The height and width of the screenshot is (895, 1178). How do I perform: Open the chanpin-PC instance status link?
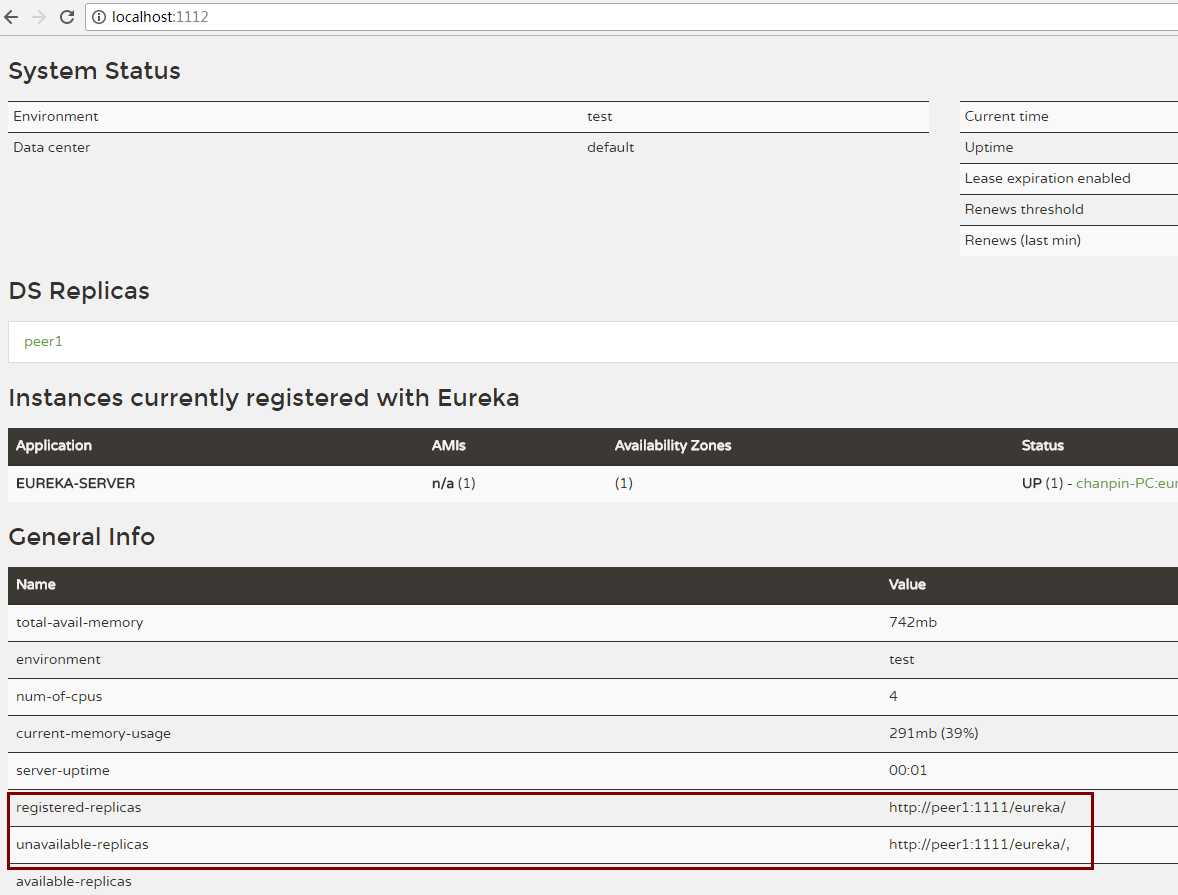tap(1126, 483)
